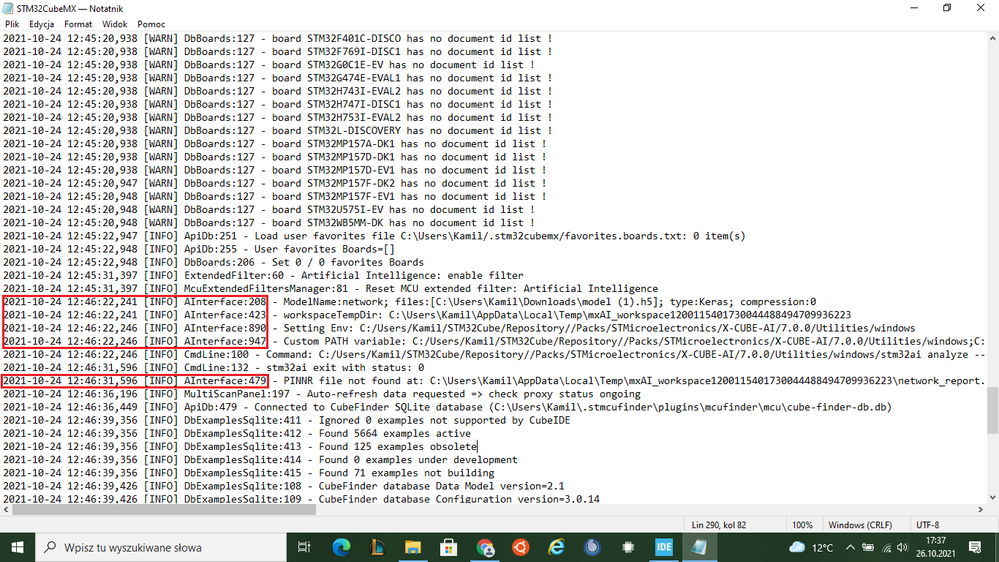Click the 'STM32L-DISCOVERY' board line
The image size is (999, 562).
[278, 131]
